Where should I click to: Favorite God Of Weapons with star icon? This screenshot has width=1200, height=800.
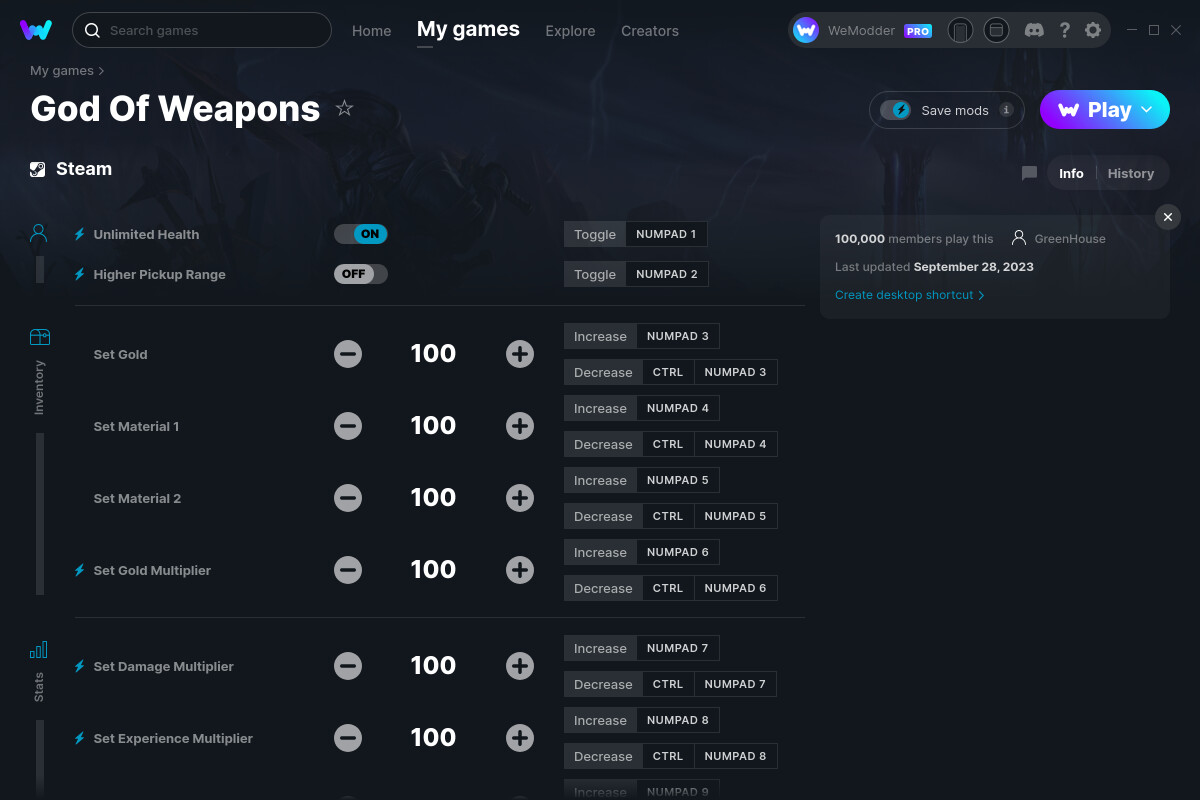344,108
